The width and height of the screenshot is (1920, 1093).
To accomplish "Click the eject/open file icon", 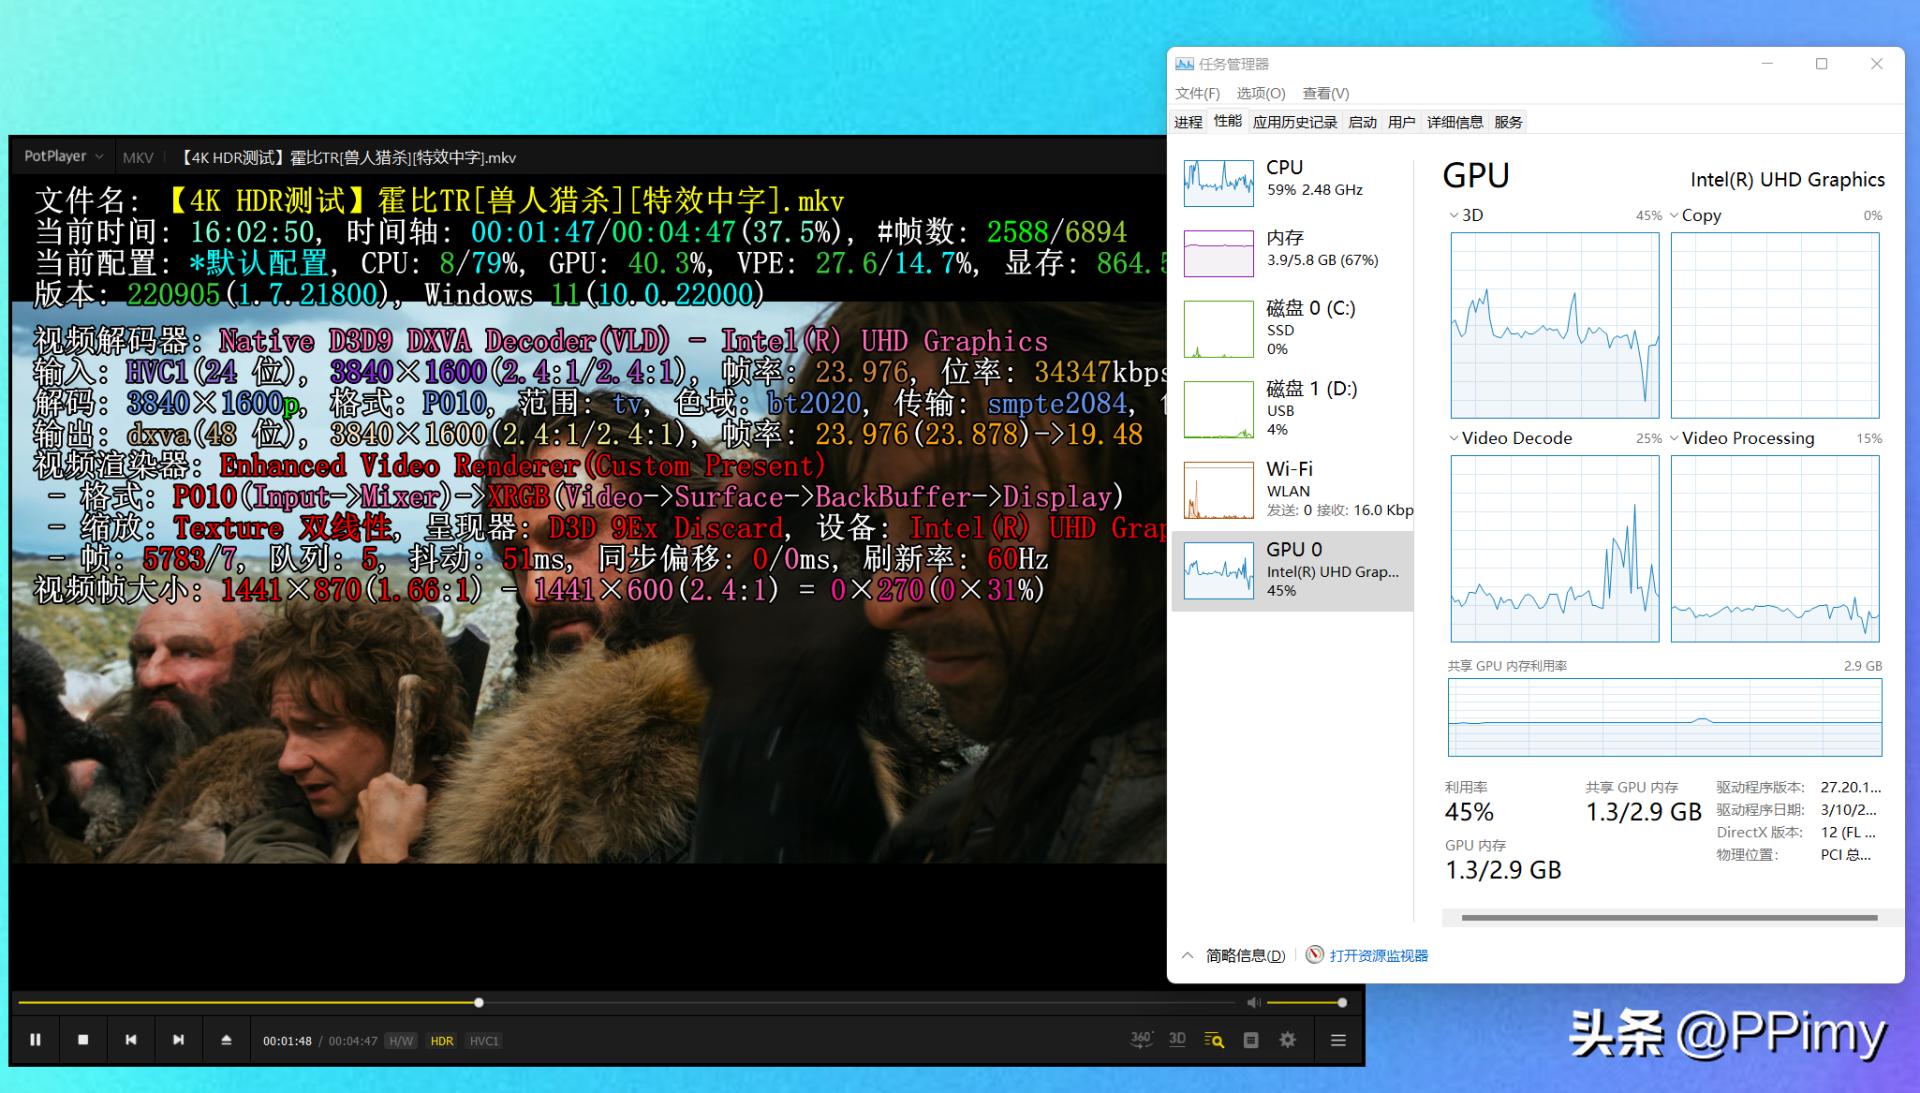I will tap(226, 1040).
